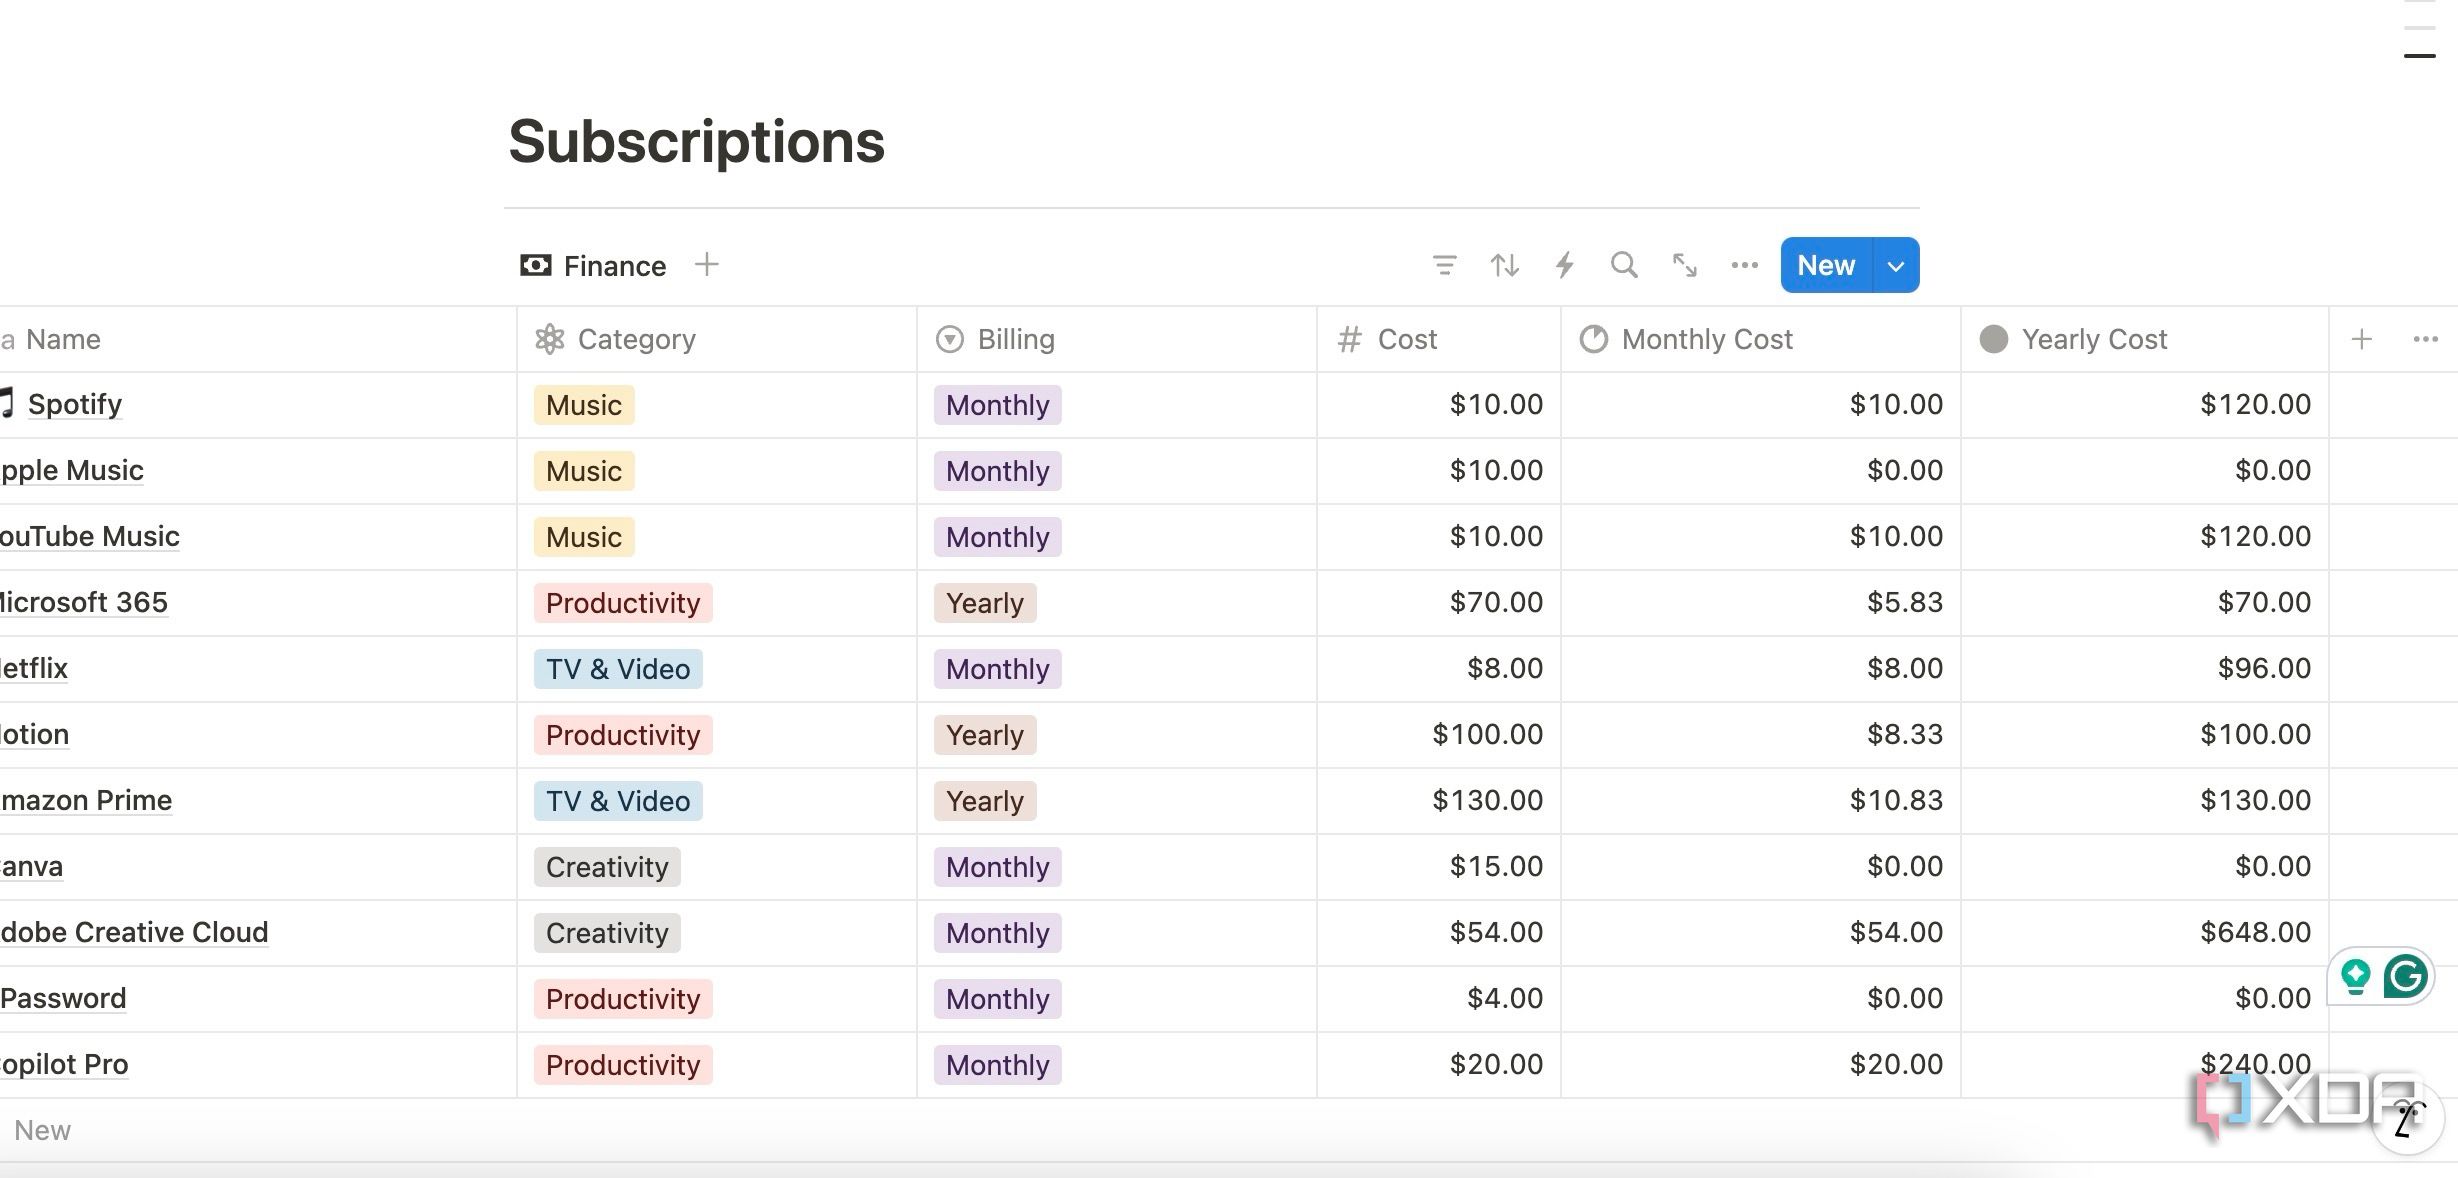
Task: Add a new property with the plus column button
Action: pyautogui.click(x=2360, y=339)
